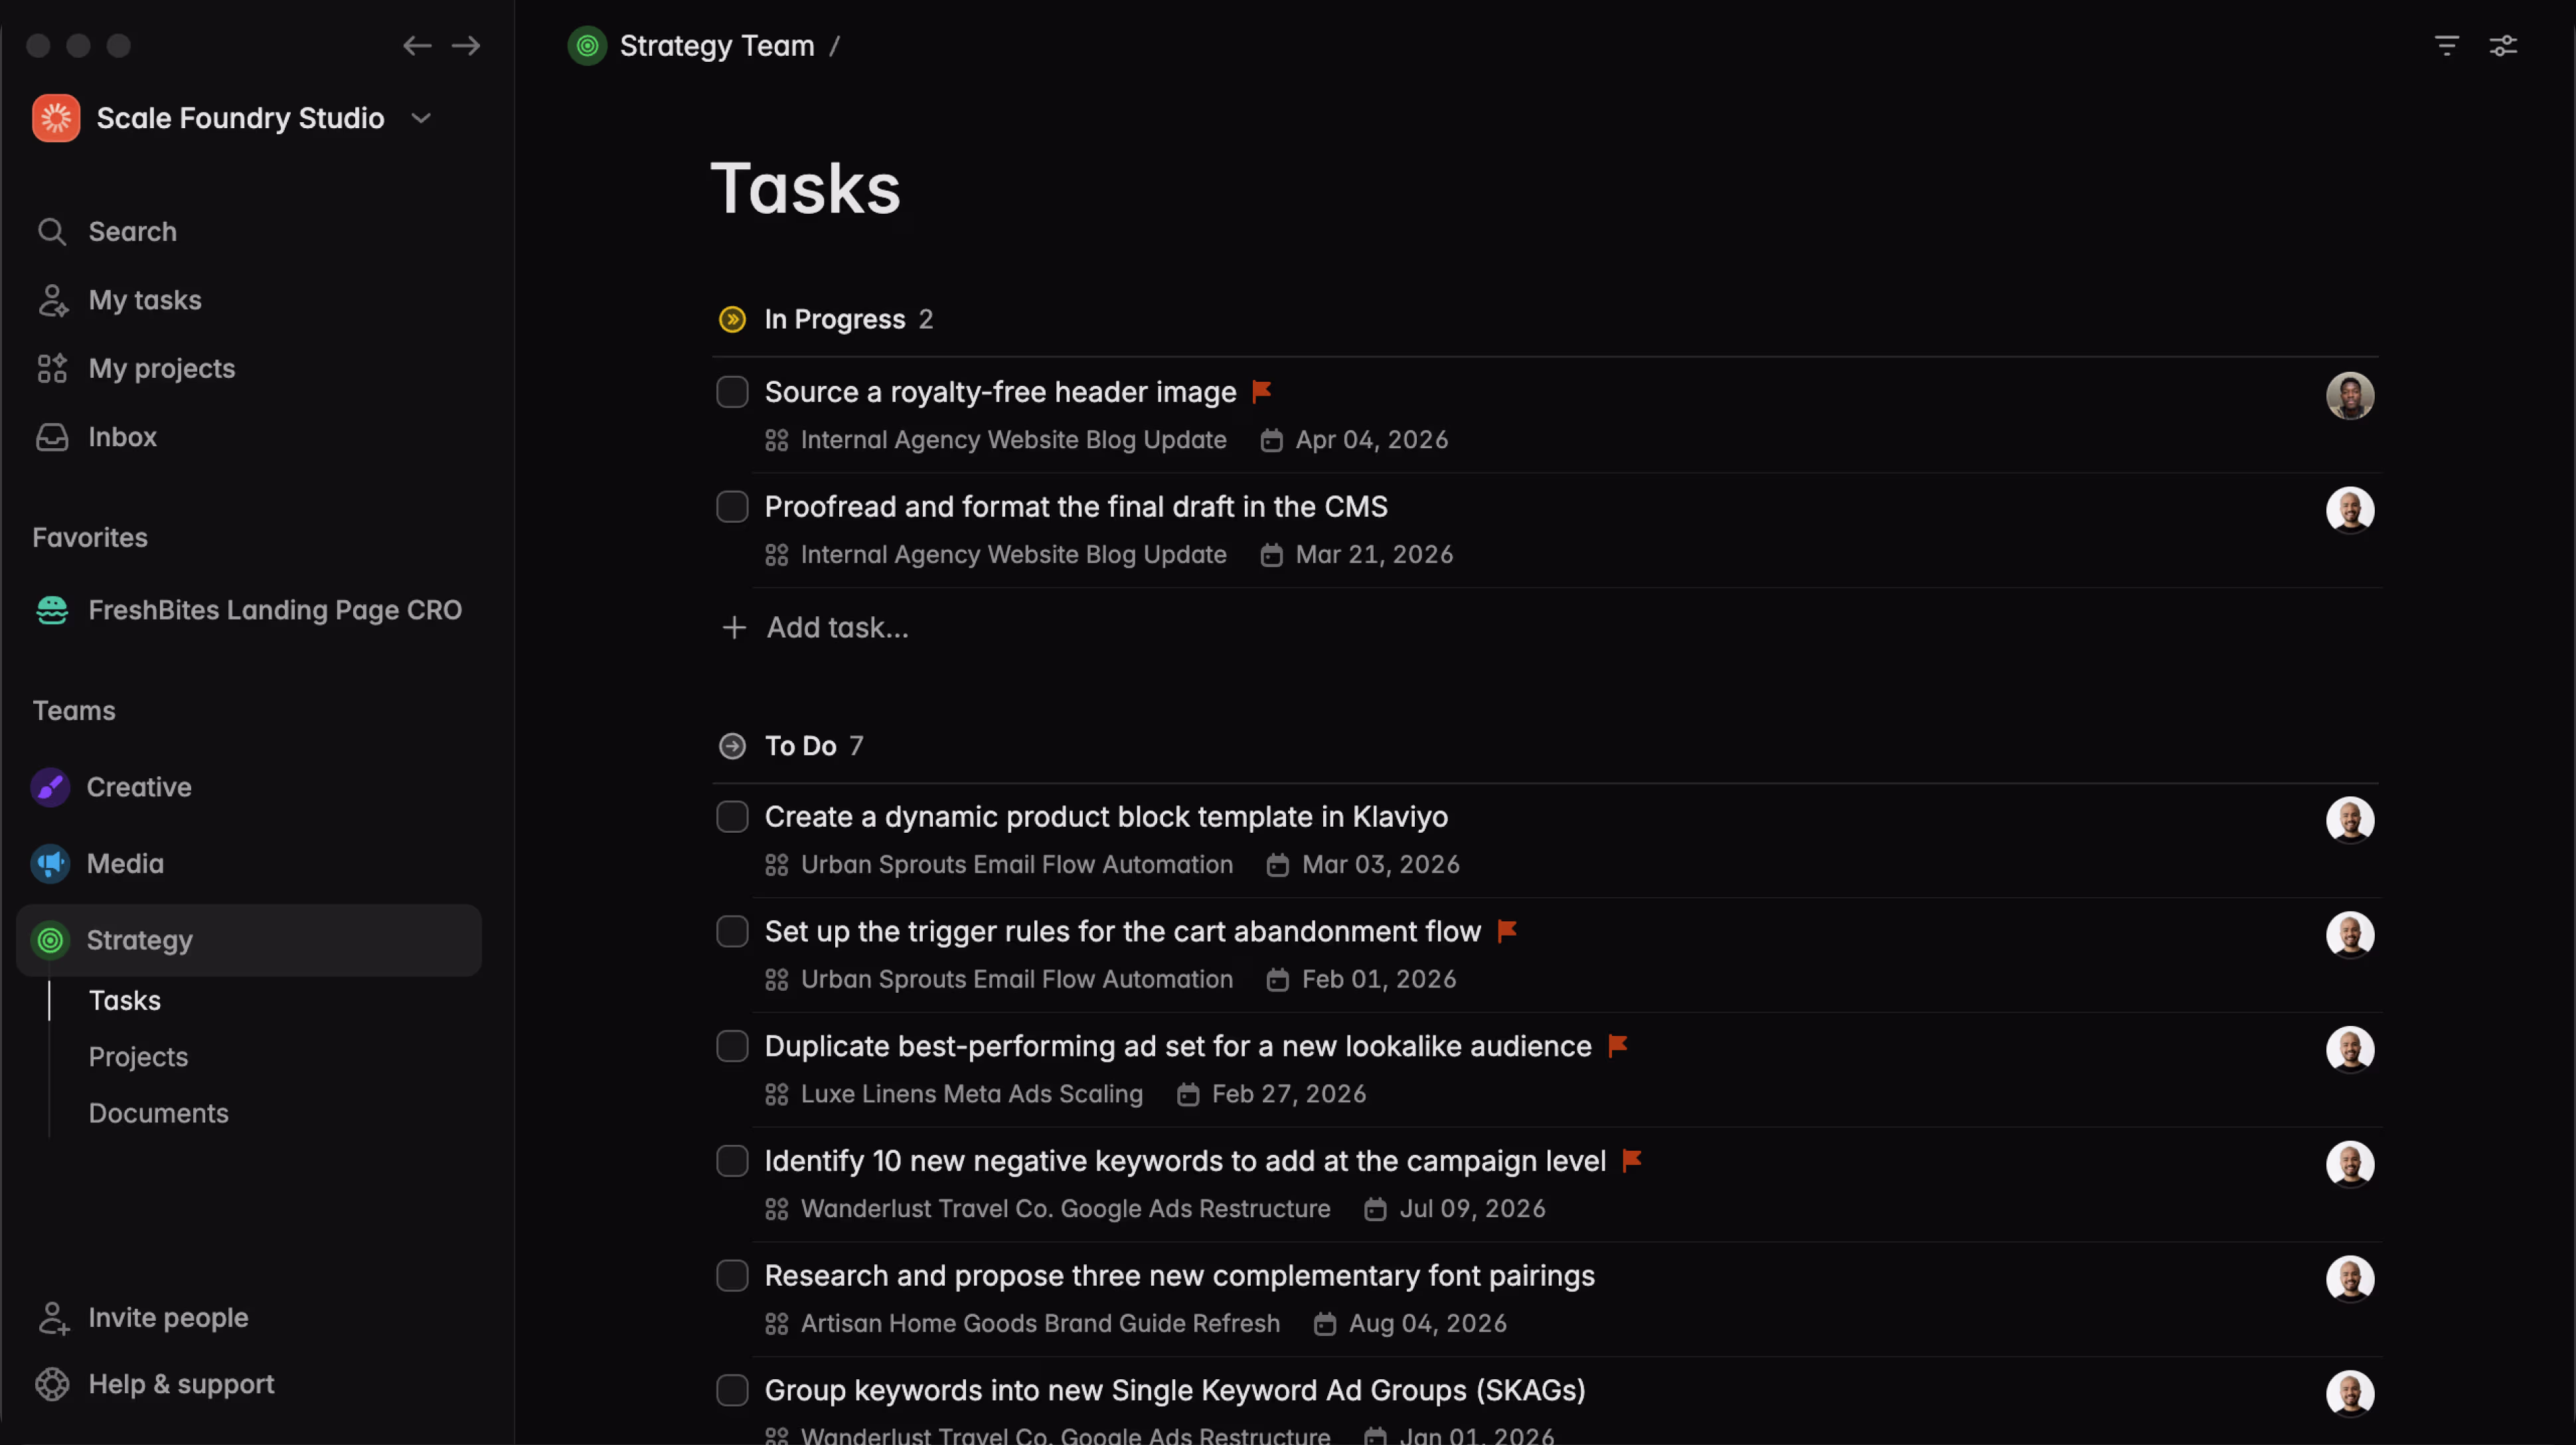This screenshot has height=1445, width=2576.
Task: Open Projects under the Strategy team
Action: [x=138, y=1057]
